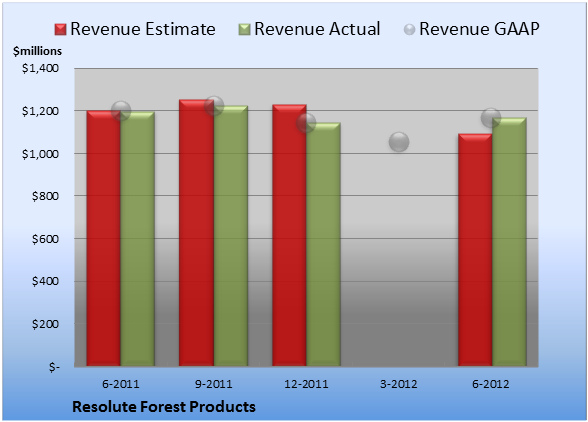Click the '6-2012' quarter label
The image size is (588, 422).
(x=491, y=384)
